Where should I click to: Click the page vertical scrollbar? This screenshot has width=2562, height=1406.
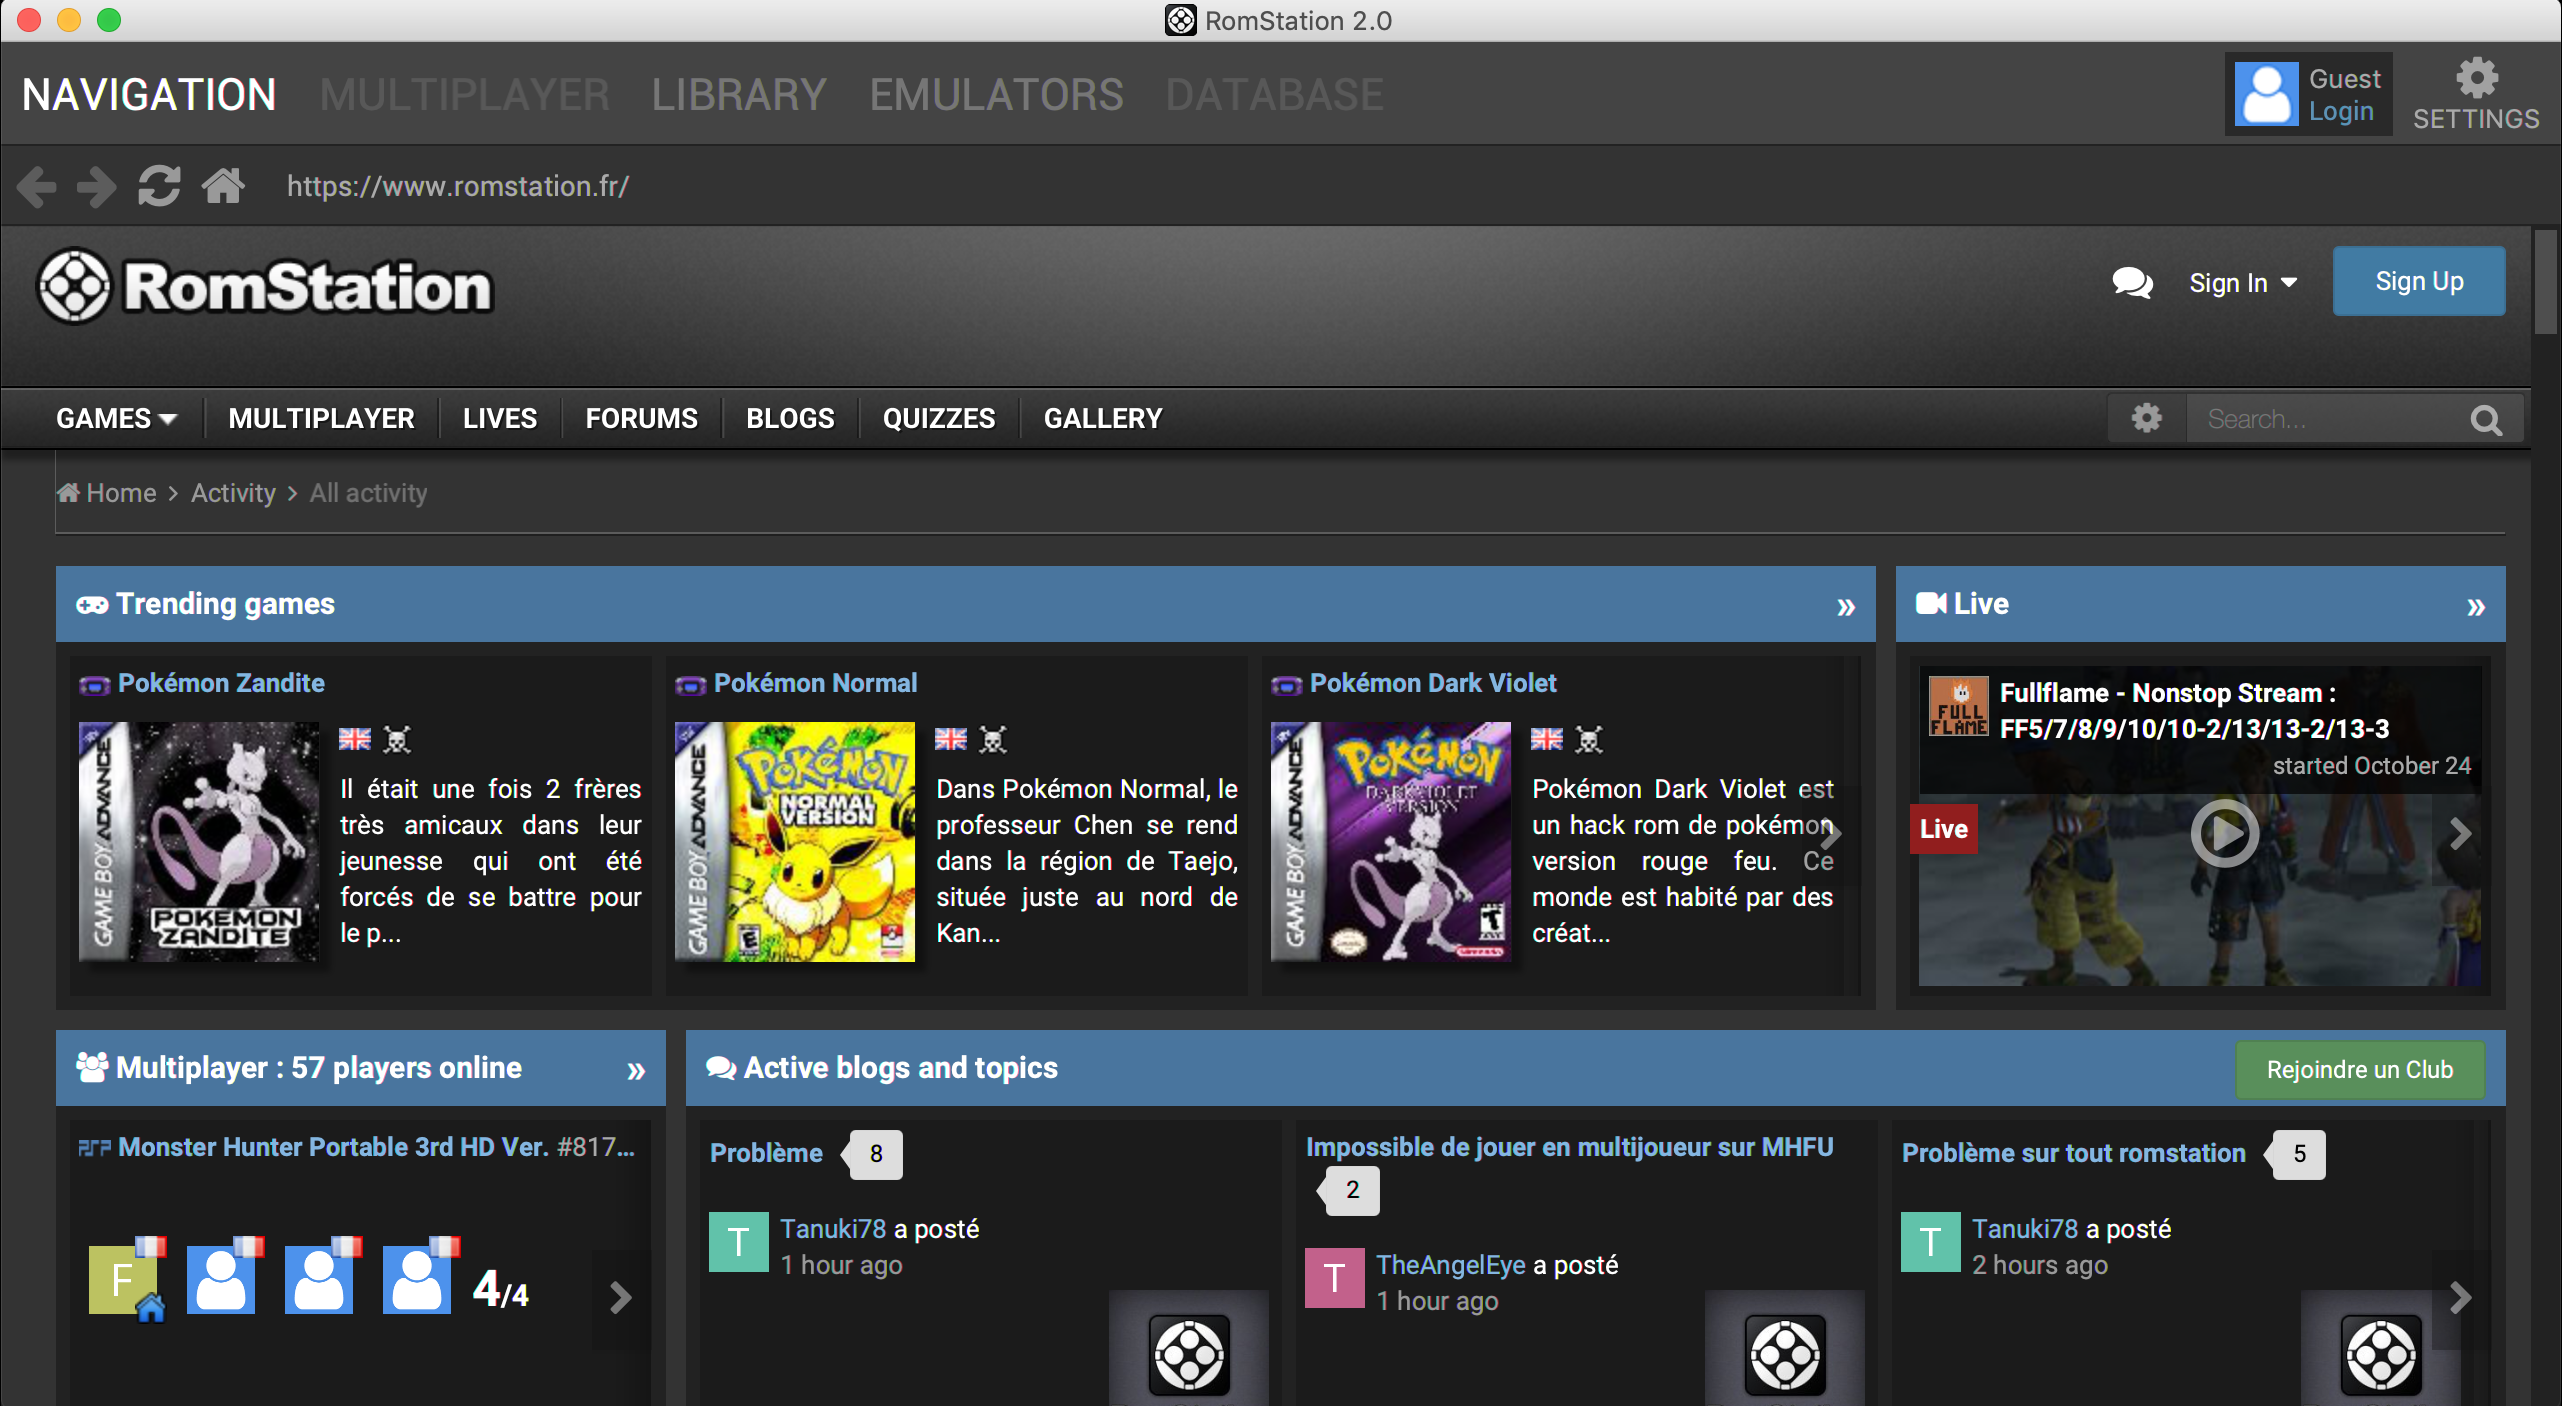2546,282
